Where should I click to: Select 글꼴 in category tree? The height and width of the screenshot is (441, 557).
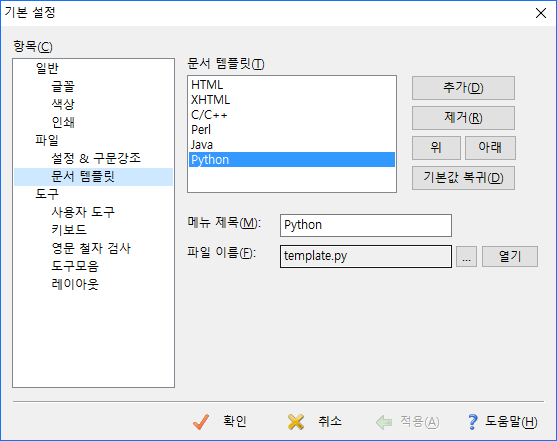click(63, 86)
